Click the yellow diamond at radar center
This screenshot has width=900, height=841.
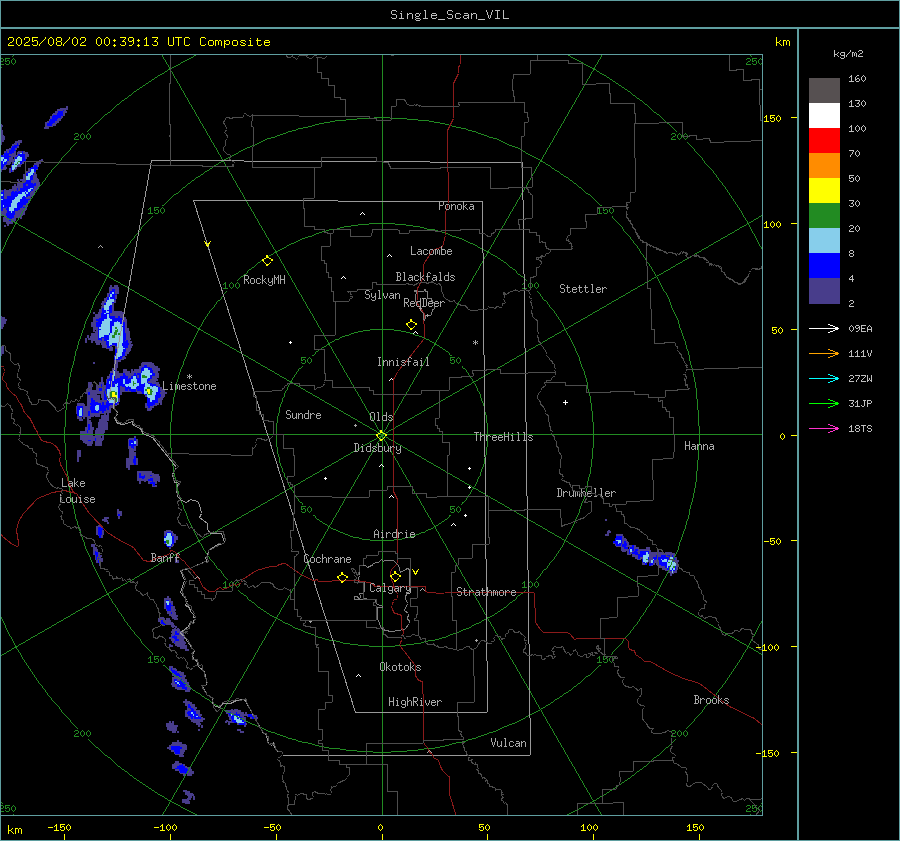[382, 435]
